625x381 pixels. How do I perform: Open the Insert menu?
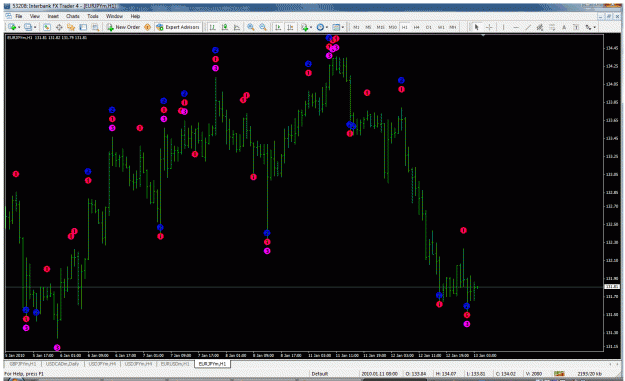[53, 16]
